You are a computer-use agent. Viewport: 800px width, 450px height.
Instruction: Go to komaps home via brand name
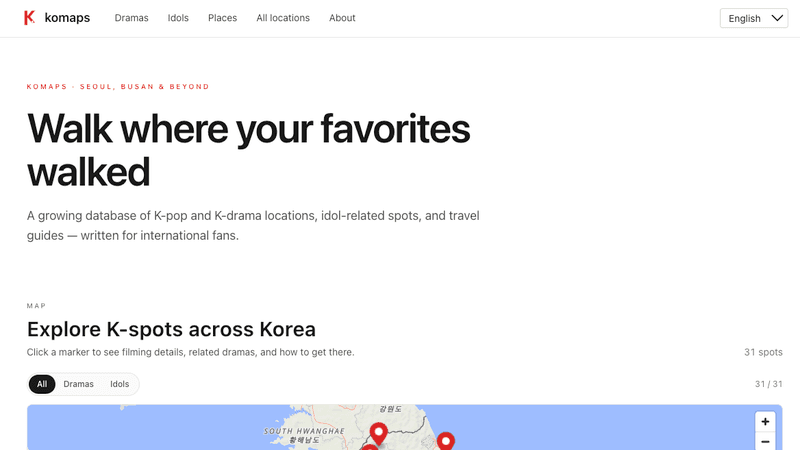click(x=67, y=18)
